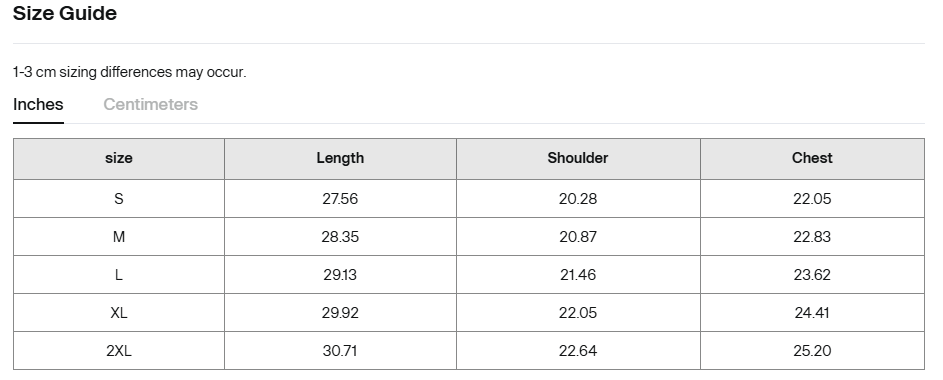Click the 30.71 length cell
This screenshot has width=943, height=380.
click(x=340, y=351)
